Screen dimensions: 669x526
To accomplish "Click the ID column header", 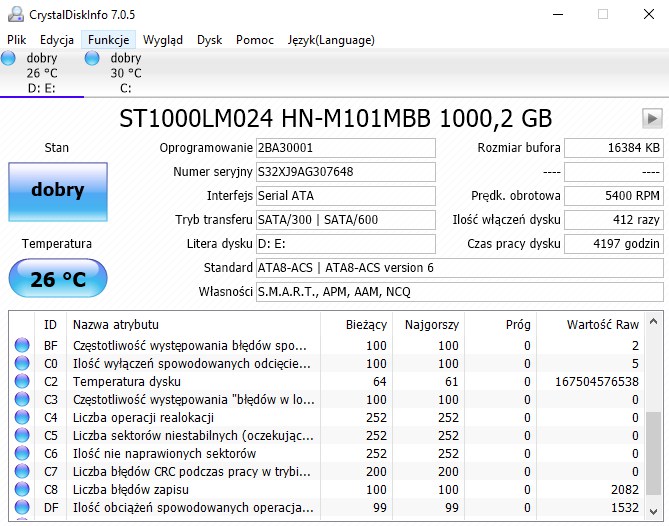I will coord(50,325).
